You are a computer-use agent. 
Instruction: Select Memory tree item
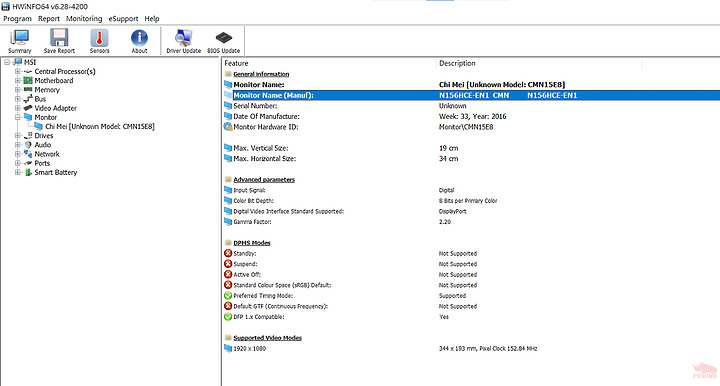pos(47,90)
